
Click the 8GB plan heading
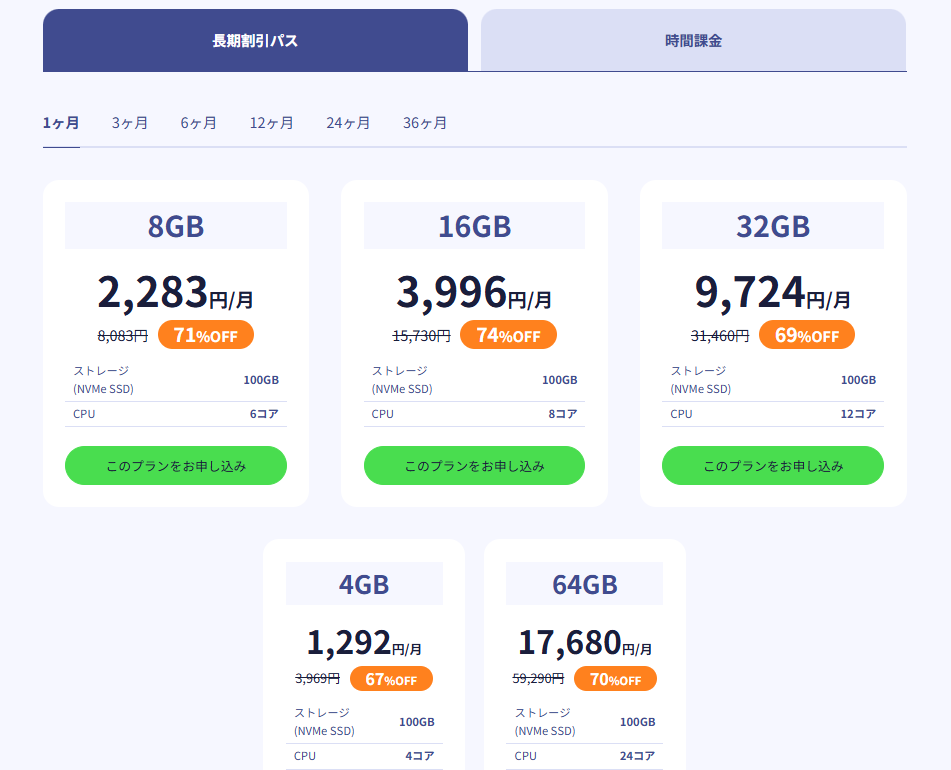coord(176,226)
